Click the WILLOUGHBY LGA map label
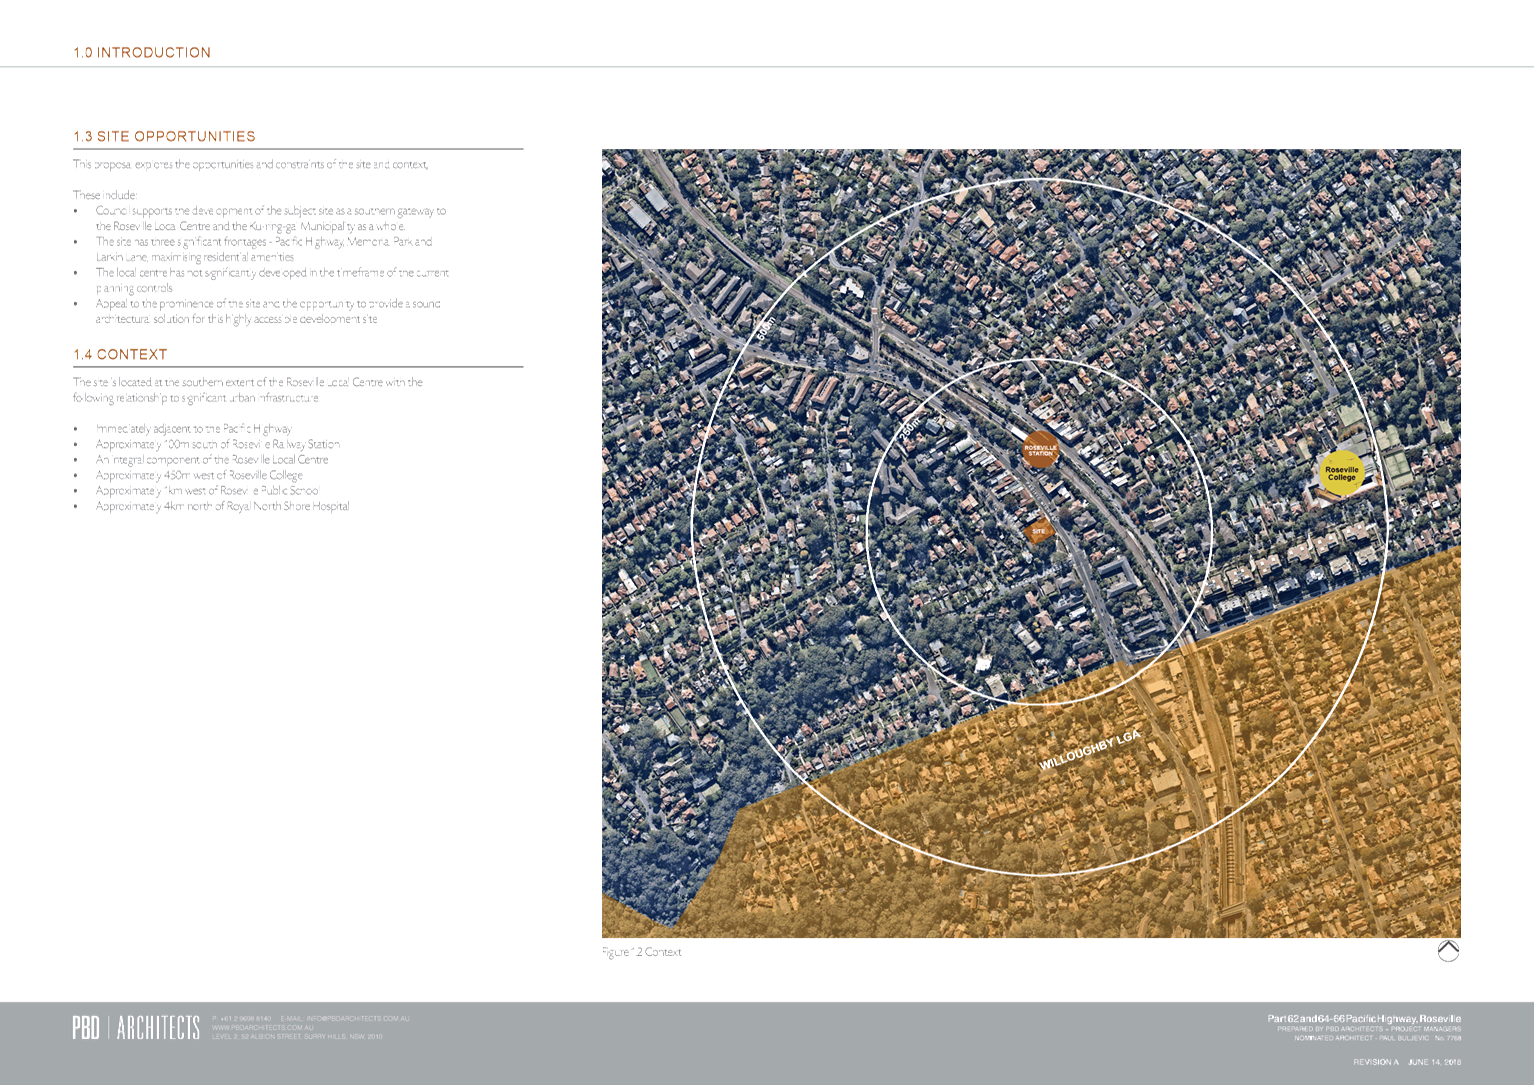 click(x=1089, y=750)
